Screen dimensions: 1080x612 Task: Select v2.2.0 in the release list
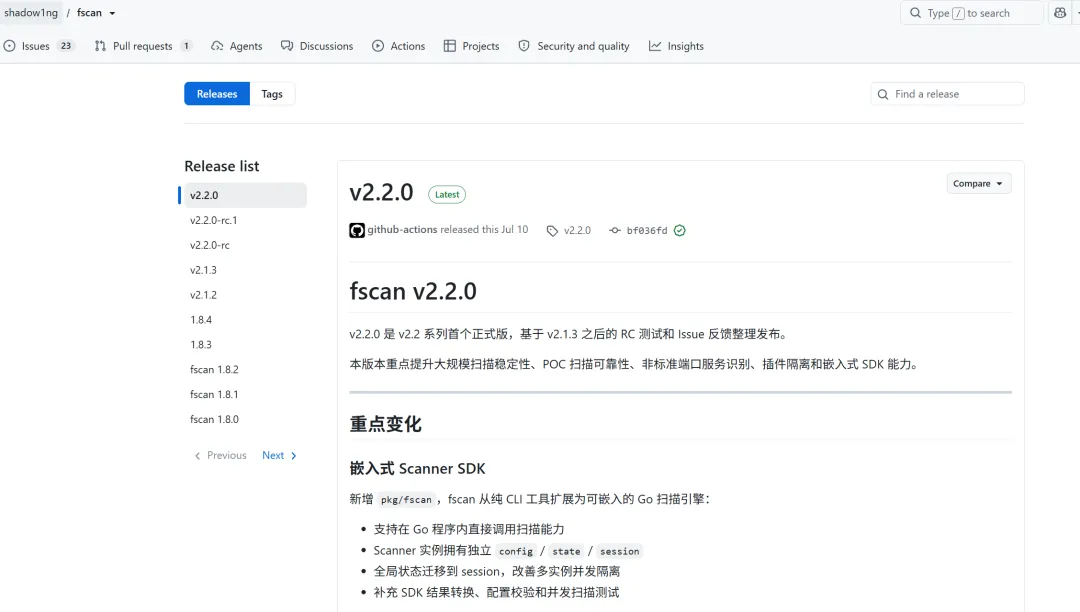coord(245,195)
